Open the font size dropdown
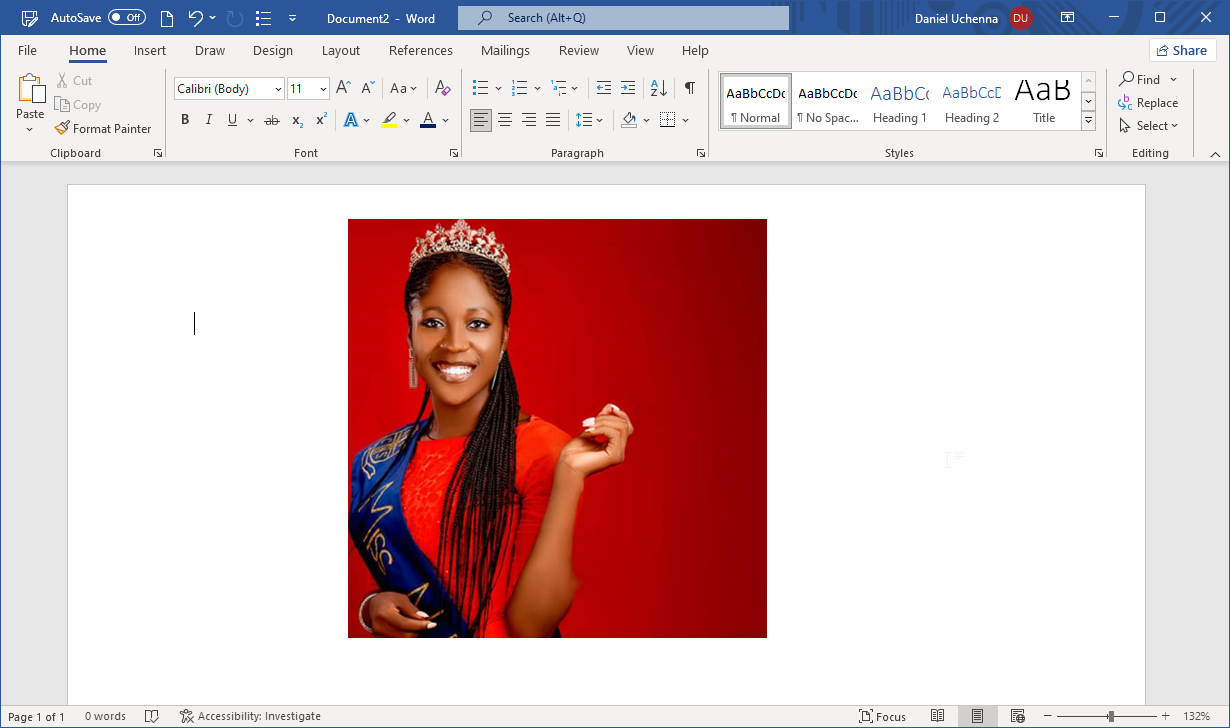The height and width of the screenshot is (728, 1230). tap(323, 89)
